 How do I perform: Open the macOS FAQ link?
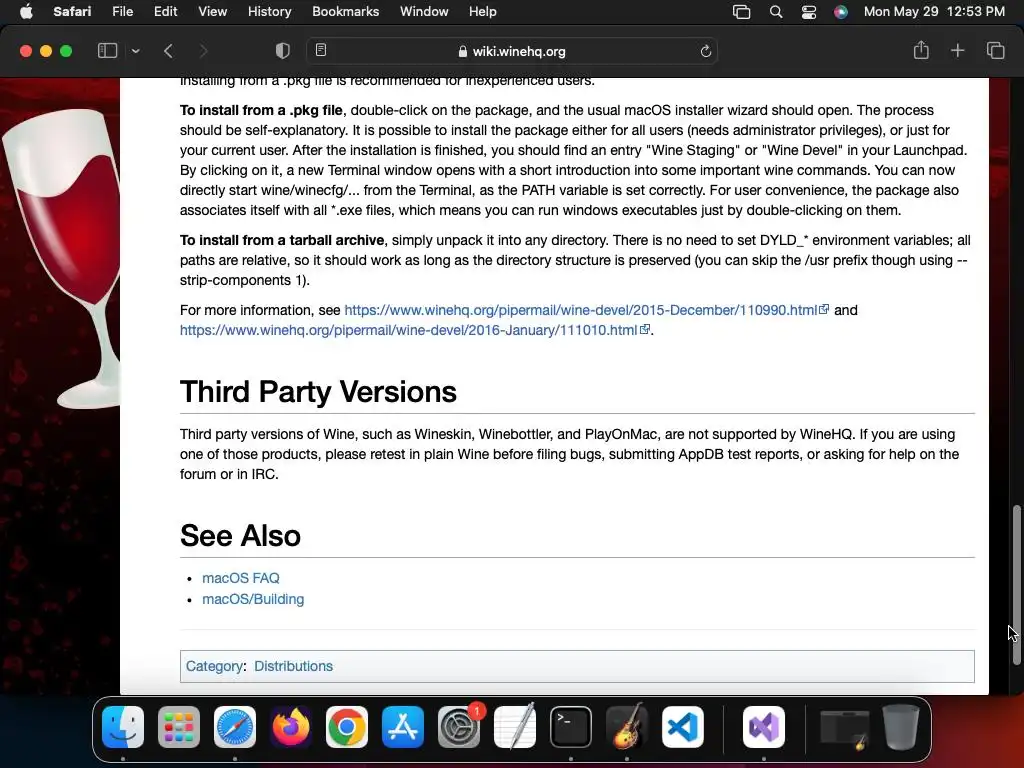tap(240, 578)
